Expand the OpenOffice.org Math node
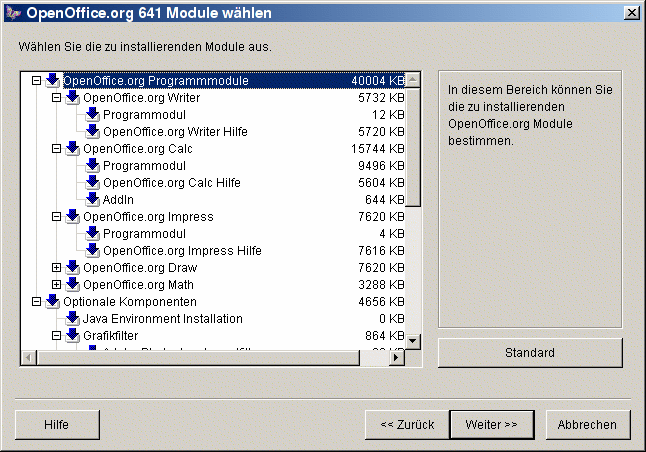This screenshot has height=452, width=646. (57, 285)
